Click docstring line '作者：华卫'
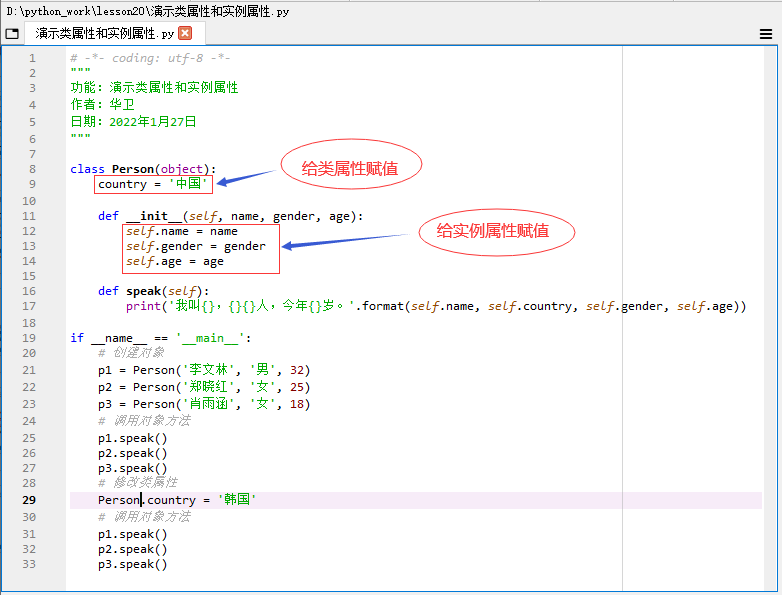 click(x=102, y=104)
